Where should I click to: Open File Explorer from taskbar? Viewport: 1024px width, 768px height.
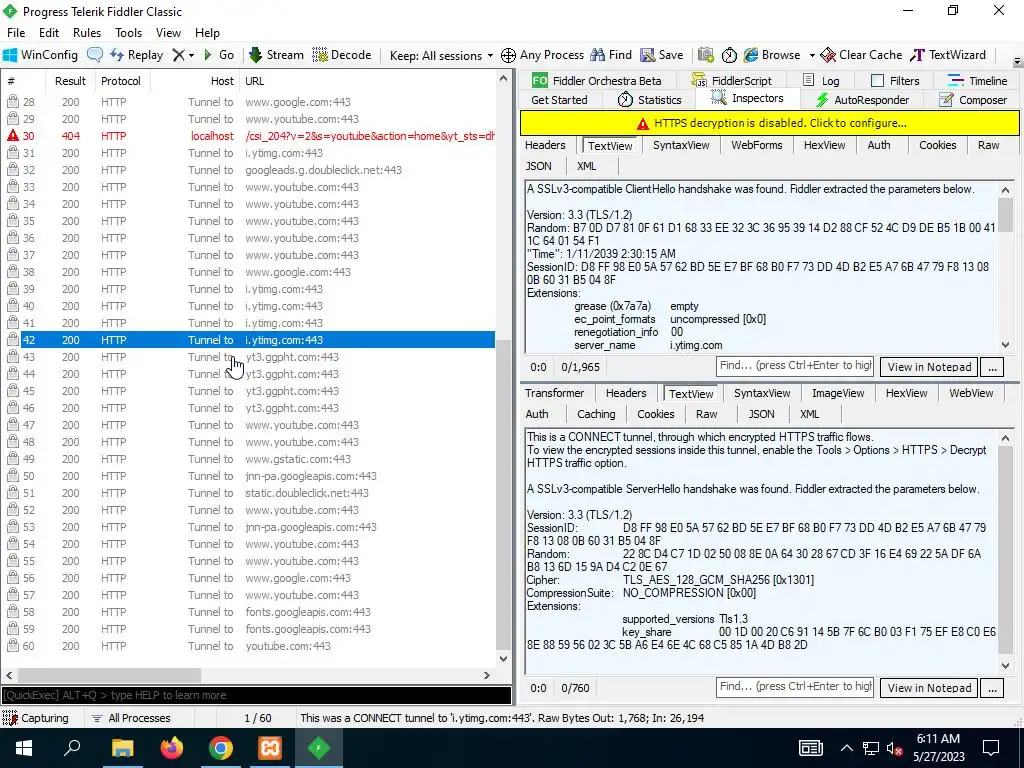tap(122, 748)
